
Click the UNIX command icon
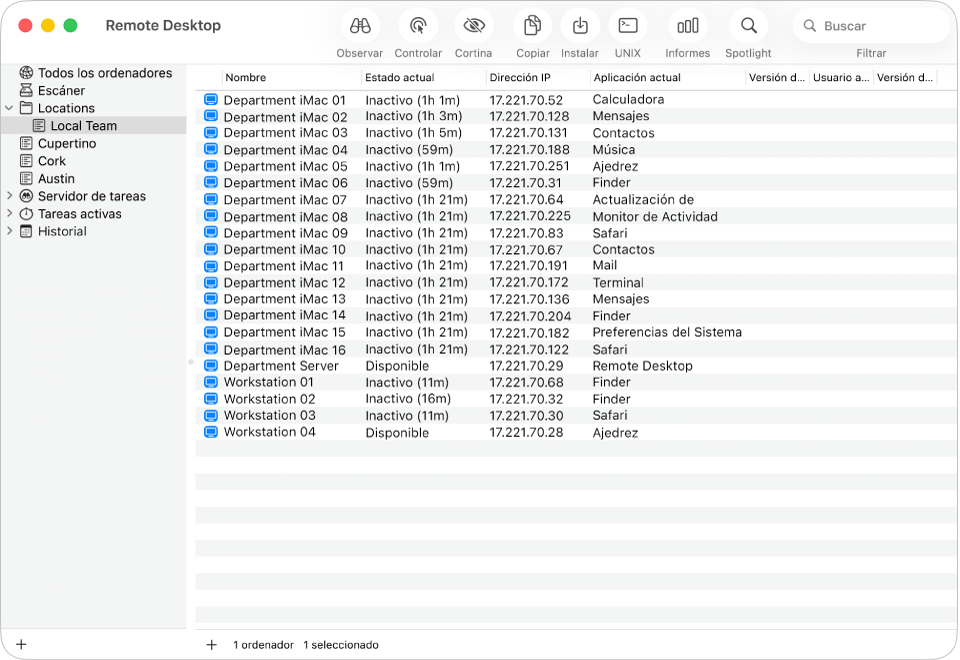tap(627, 25)
